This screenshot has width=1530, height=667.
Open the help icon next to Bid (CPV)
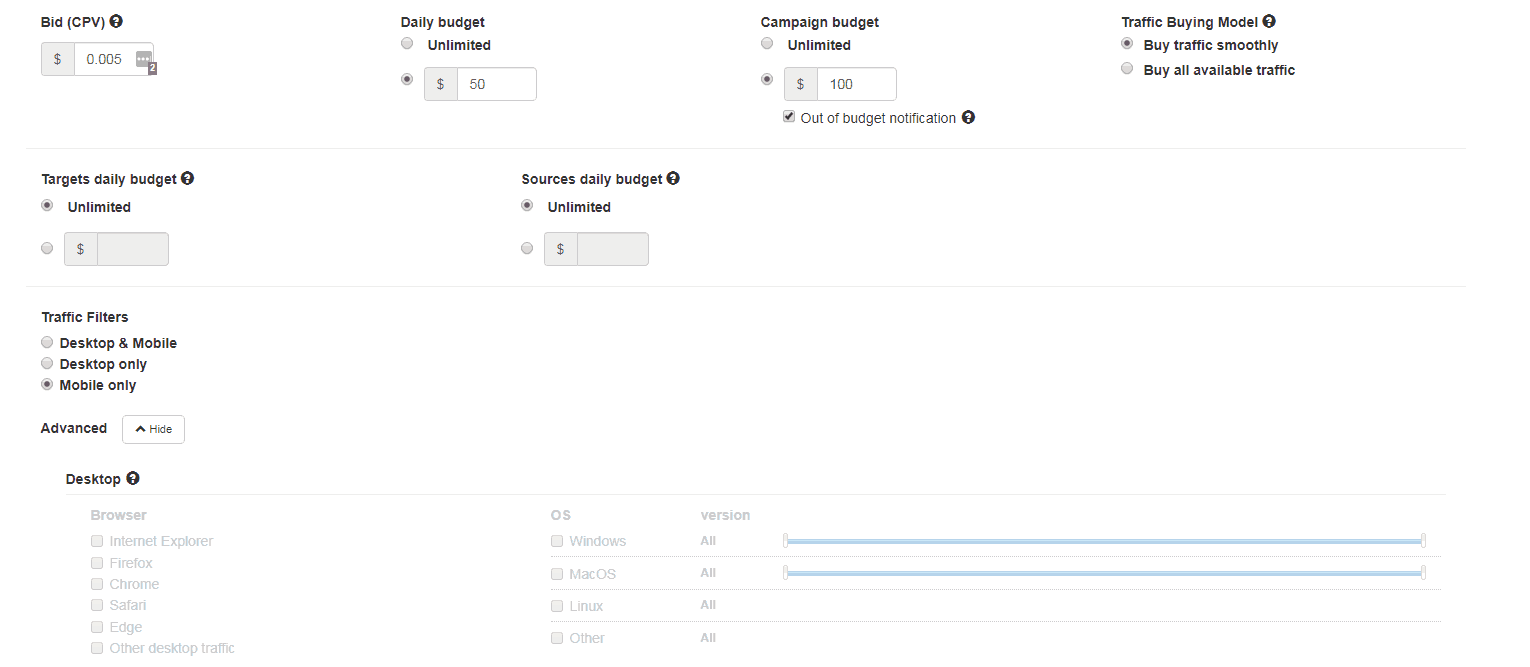[116, 21]
